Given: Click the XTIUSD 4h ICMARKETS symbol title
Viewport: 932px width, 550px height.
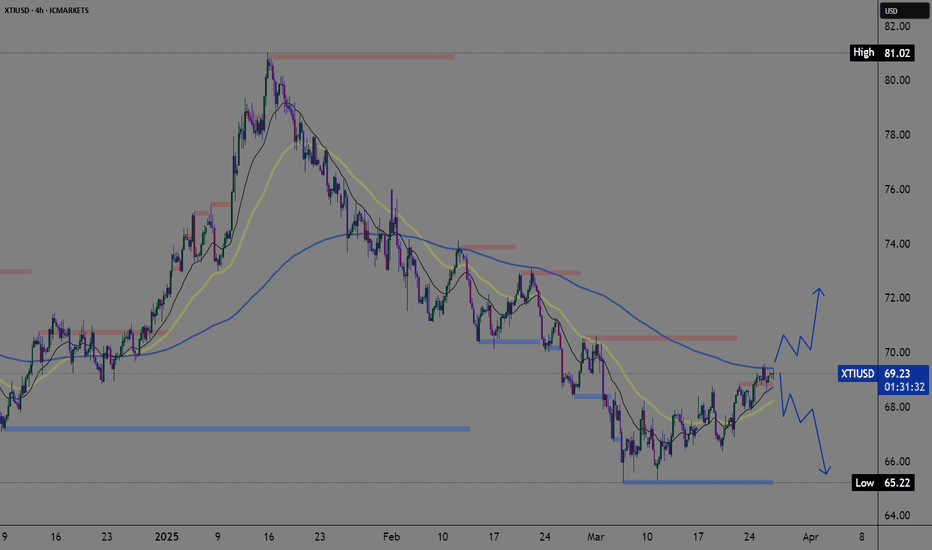Looking at the screenshot, I should [x=46, y=10].
